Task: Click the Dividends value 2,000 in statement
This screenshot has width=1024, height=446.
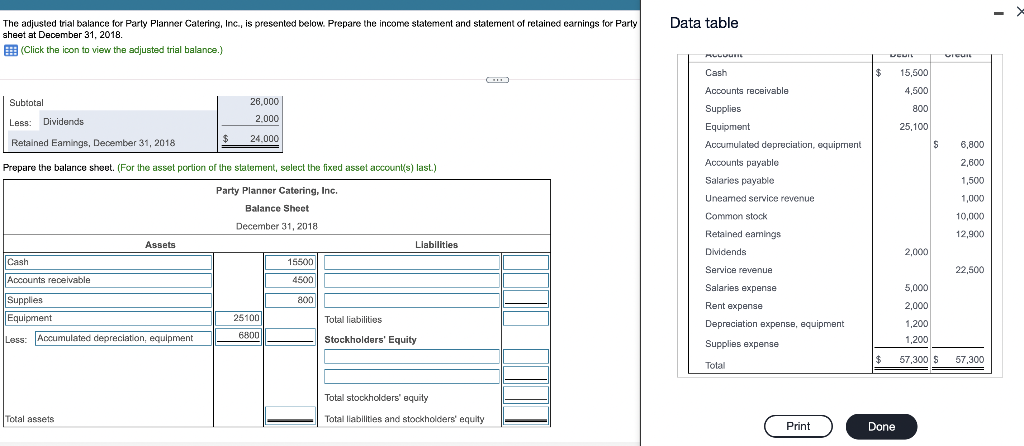Action: coord(268,119)
